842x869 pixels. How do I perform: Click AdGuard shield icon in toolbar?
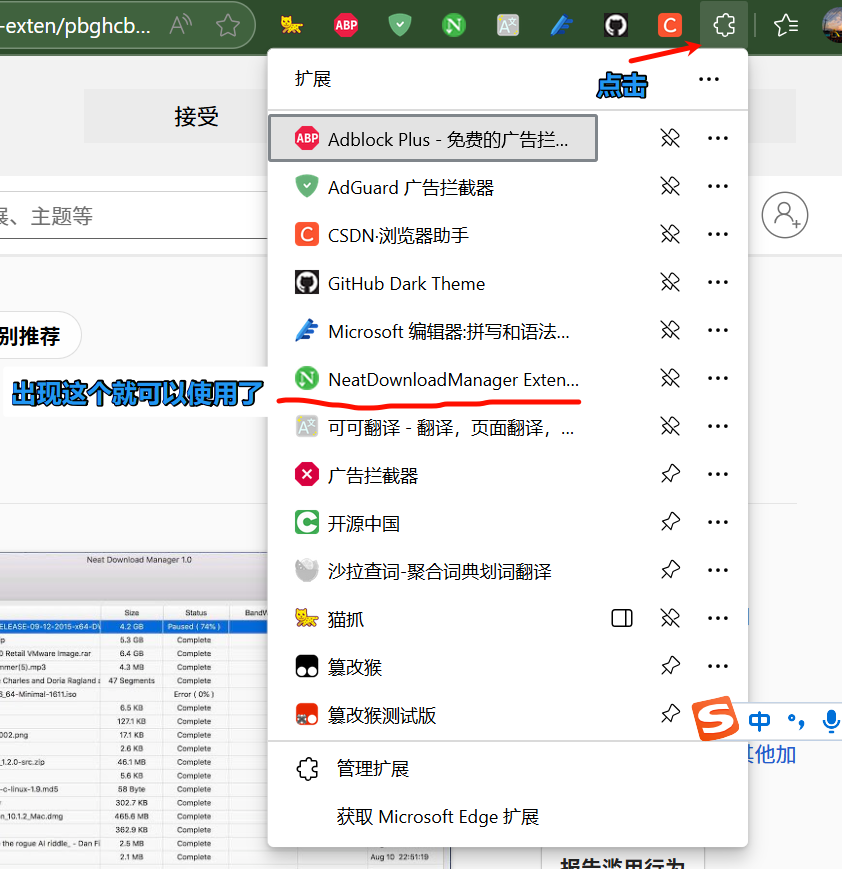(x=400, y=25)
